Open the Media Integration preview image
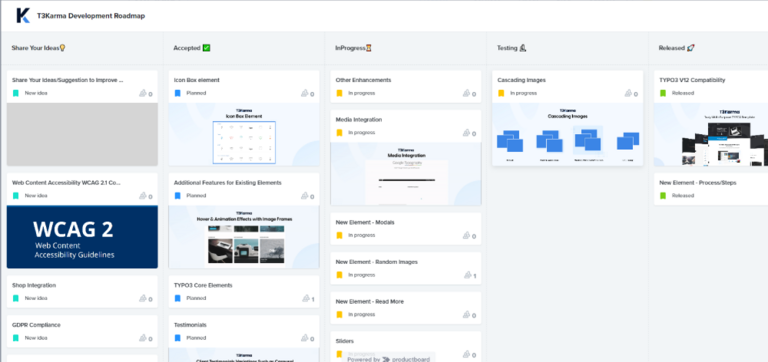768x362 pixels. (406, 174)
